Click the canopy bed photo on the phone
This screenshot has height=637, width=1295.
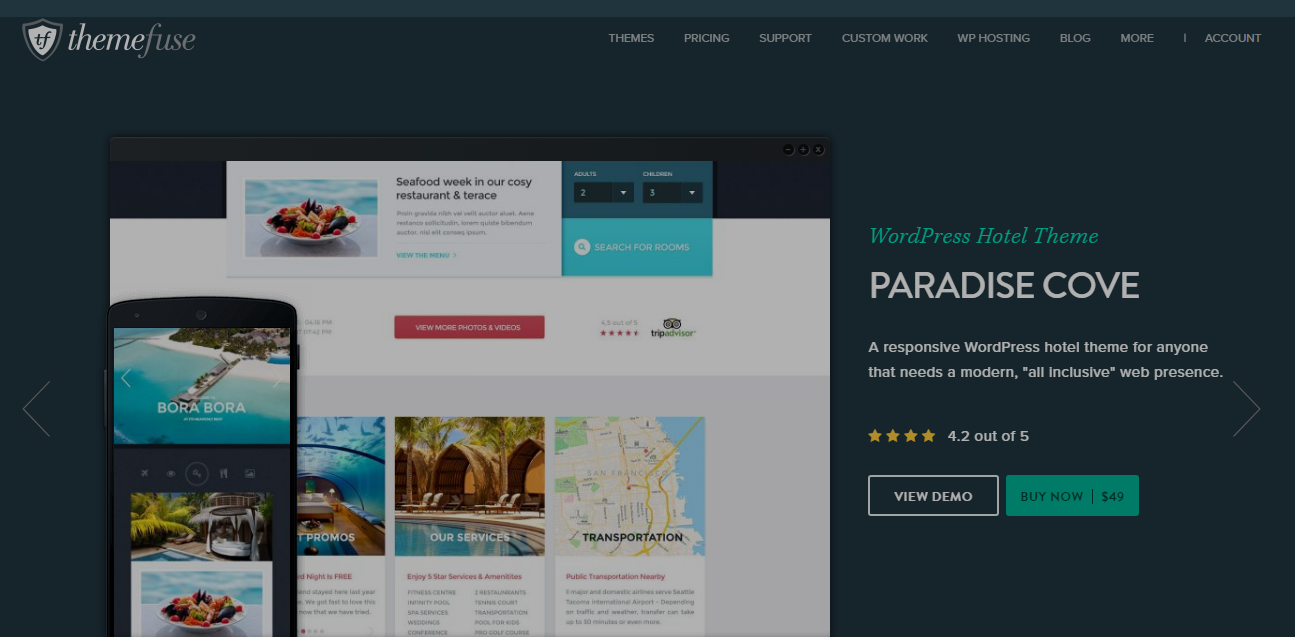[201, 526]
